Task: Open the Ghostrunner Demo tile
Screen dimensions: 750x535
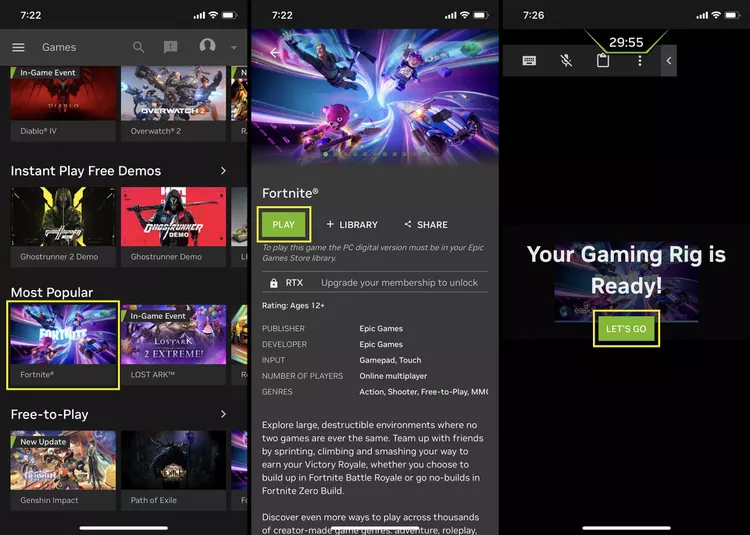Action: [173, 227]
